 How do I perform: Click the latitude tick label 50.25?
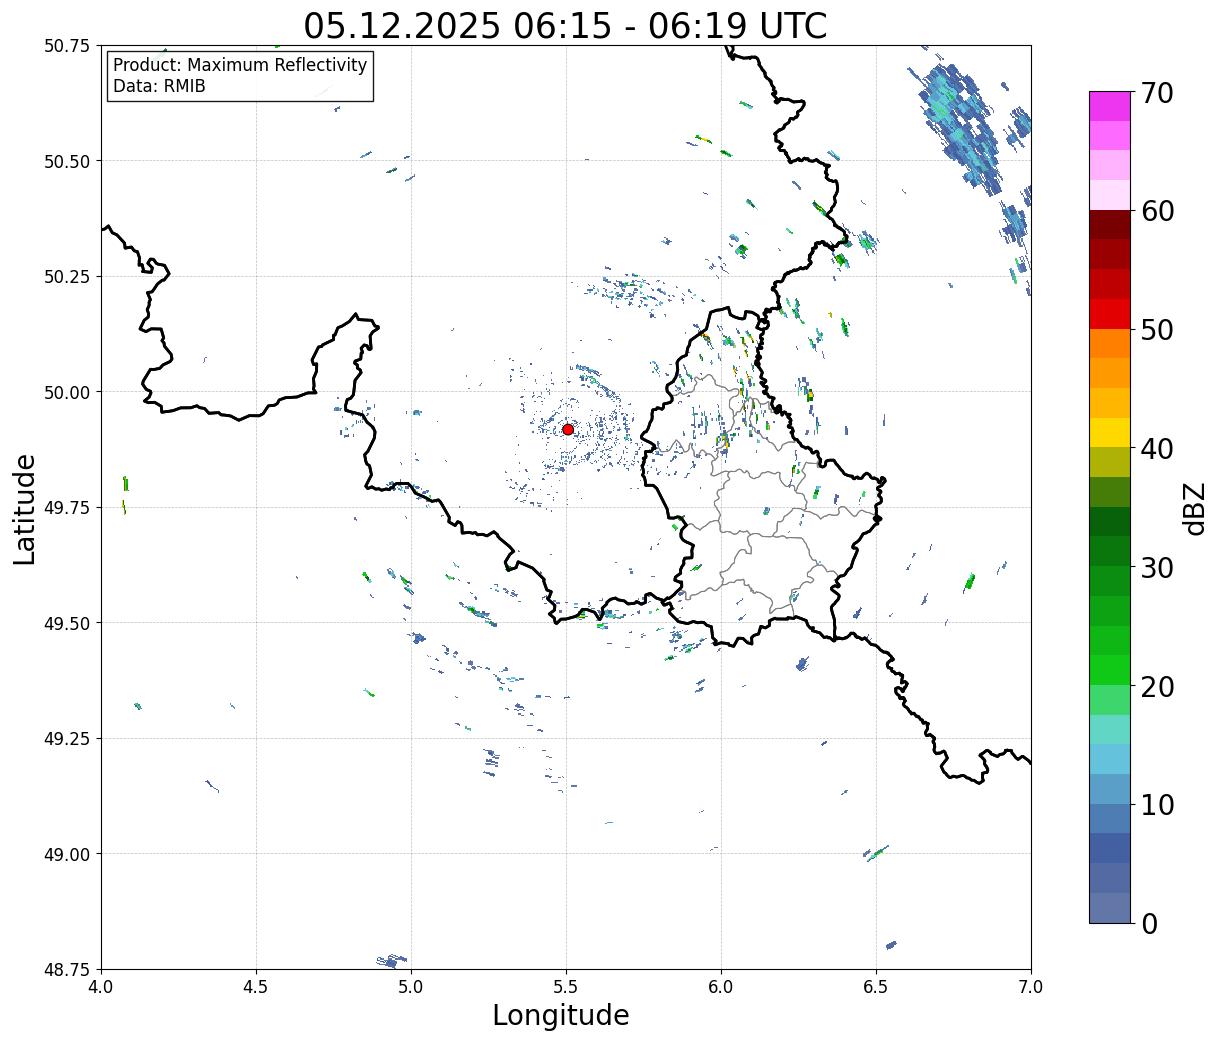[x=67, y=276]
